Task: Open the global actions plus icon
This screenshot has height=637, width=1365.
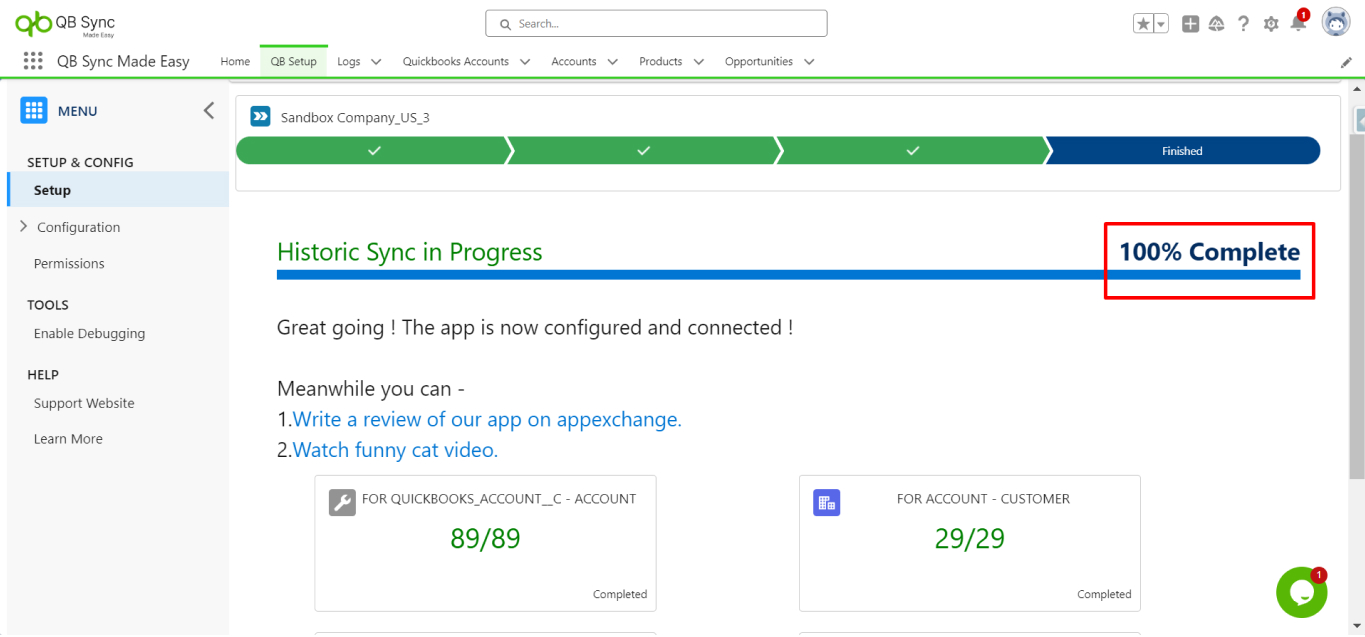Action: pos(1190,24)
